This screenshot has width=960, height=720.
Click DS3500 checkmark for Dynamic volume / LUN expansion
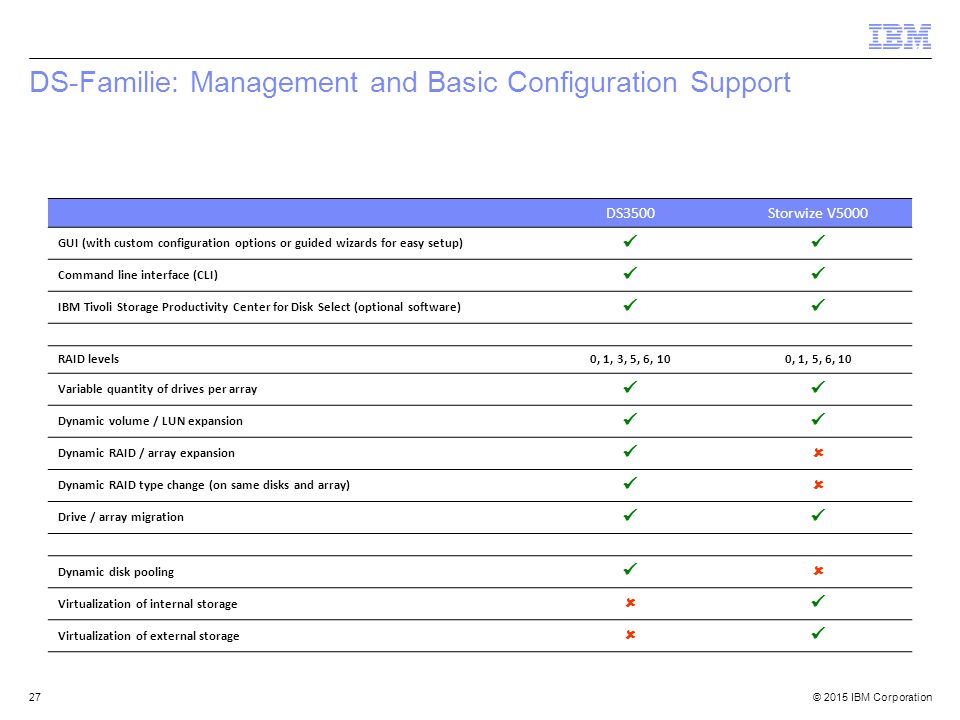coord(630,419)
